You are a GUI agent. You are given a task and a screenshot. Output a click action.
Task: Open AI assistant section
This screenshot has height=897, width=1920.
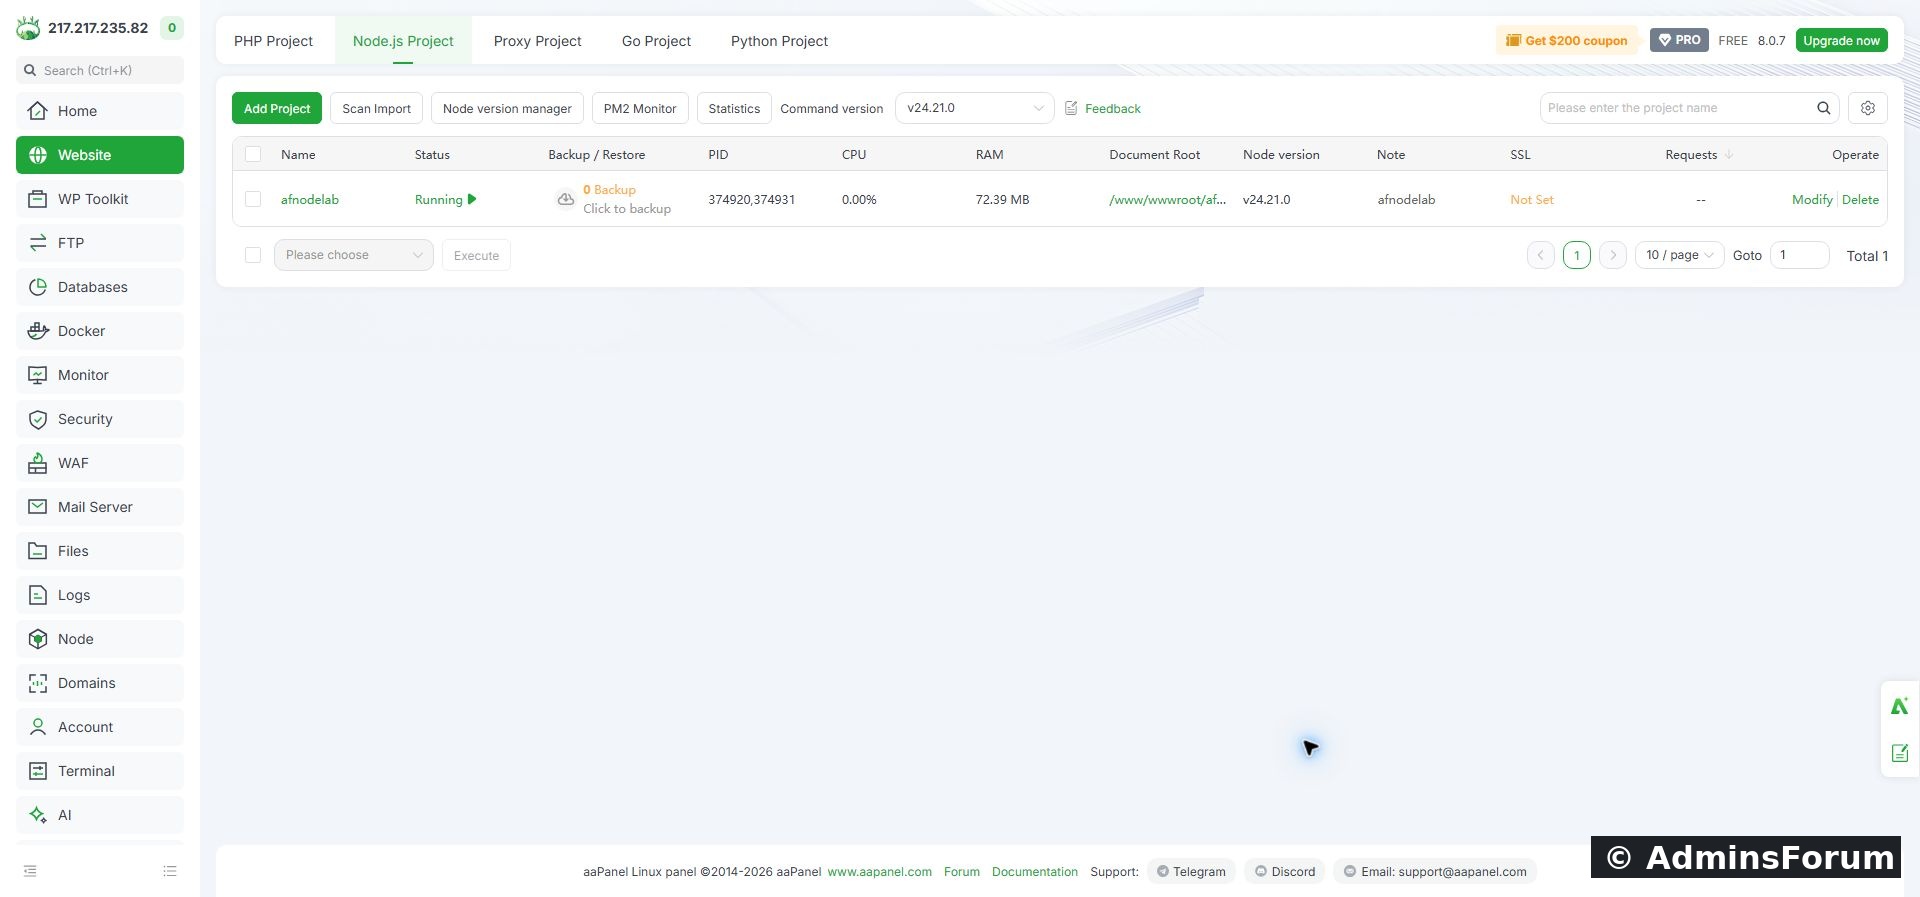[100, 815]
